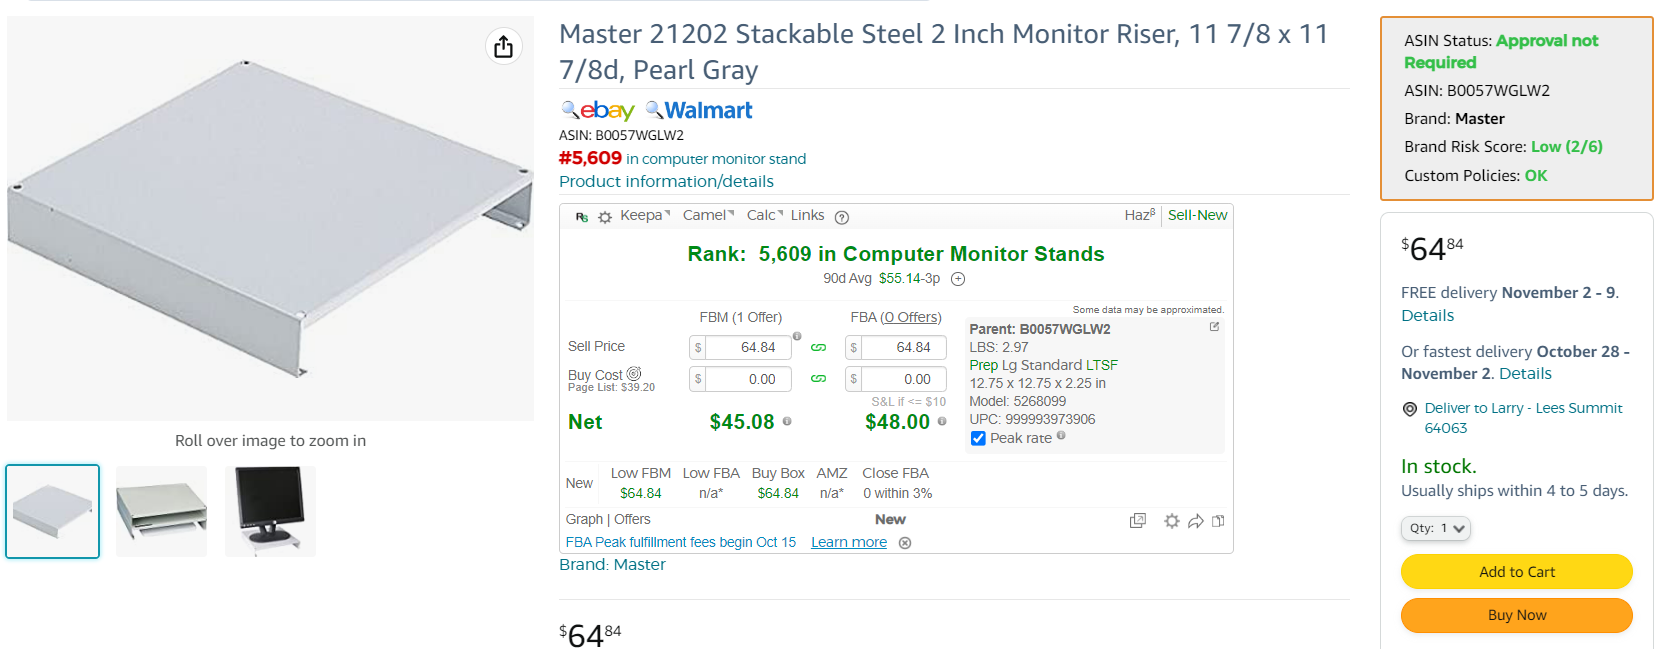1666x649 pixels.
Task: Click the share icon on product image
Action: [x=503, y=46]
